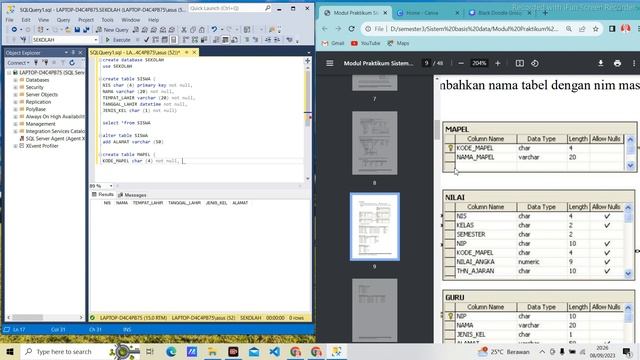The height and width of the screenshot is (360, 640).
Task: Click the PDF fit to page icon
Action: 520,63
